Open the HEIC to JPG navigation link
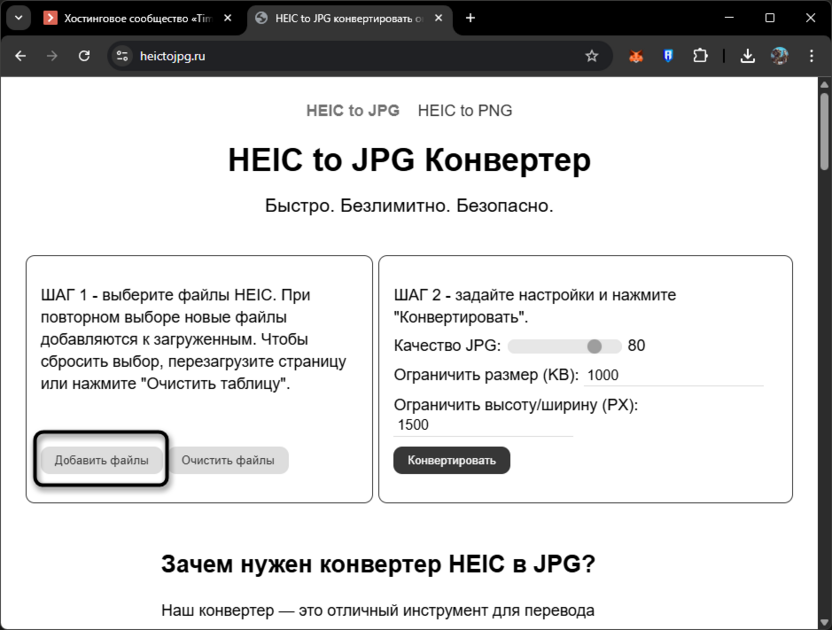Image resolution: width=832 pixels, height=630 pixels. coord(353,110)
